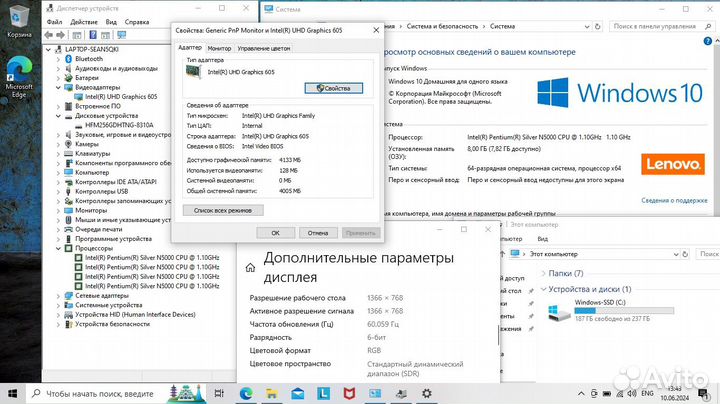Open the Mail app on taskbar
Viewport: 720px width, 404px height.
(298, 393)
